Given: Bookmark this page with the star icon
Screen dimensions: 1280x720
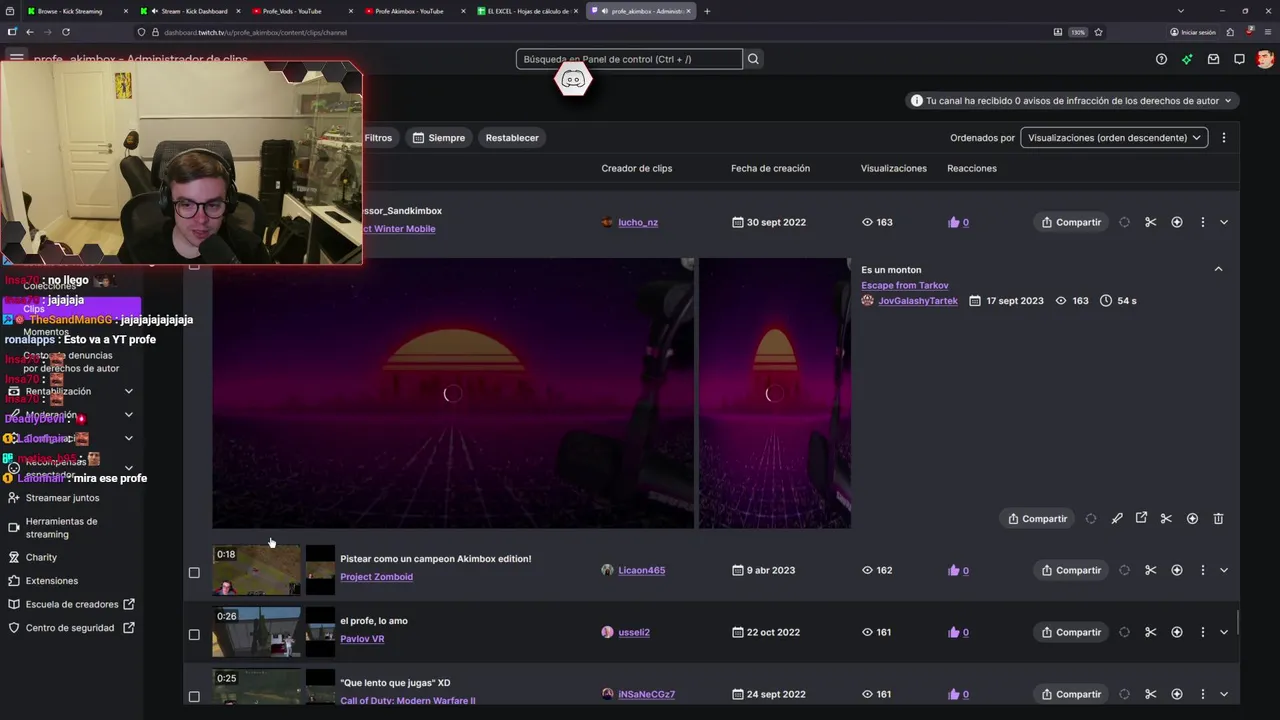Looking at the screenshot, I should (x=1098, y=32).
